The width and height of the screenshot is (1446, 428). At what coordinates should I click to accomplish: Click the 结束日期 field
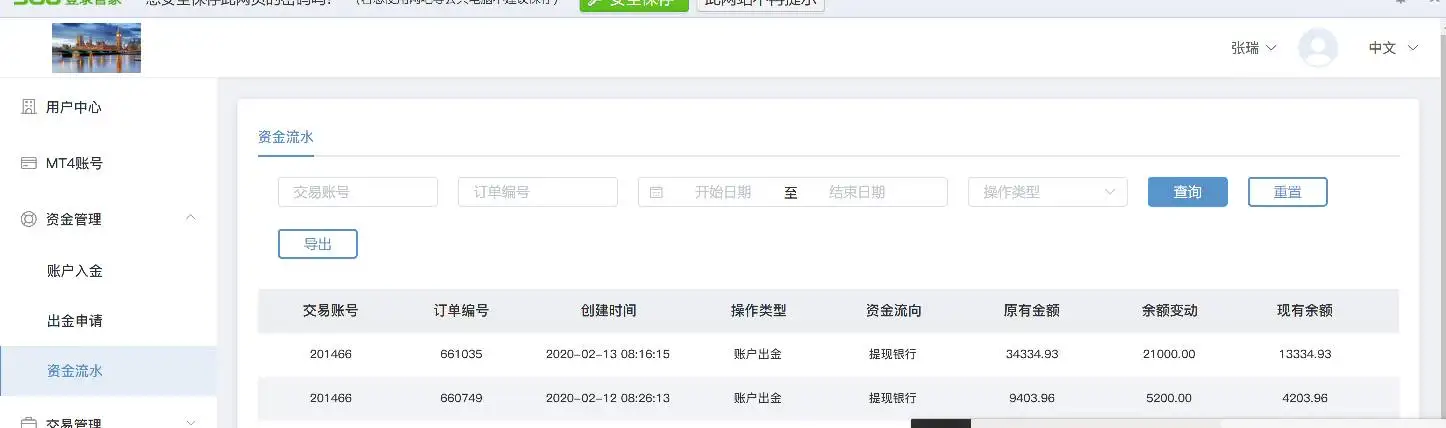857,192
